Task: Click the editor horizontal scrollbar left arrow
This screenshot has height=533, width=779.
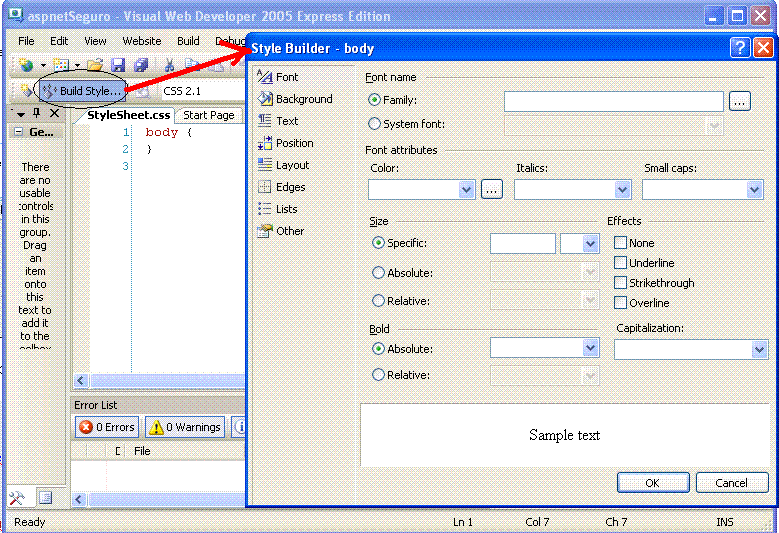Action: pyautogui.click(x=81, y=381)
